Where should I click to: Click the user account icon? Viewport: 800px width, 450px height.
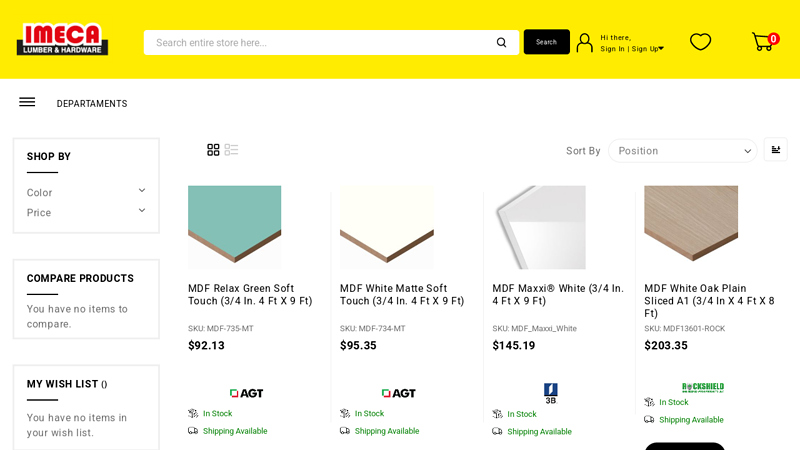[x=584, y=42]
